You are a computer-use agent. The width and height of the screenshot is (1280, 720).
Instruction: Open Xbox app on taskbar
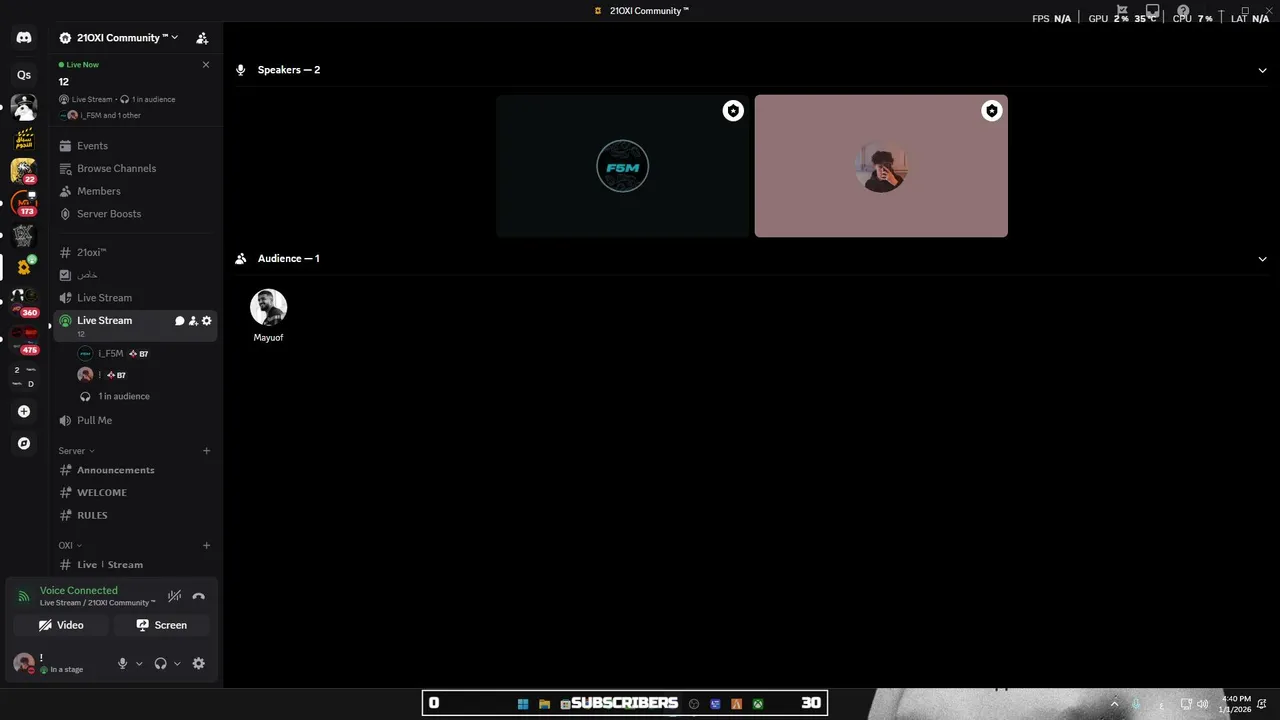coord(758,704)
